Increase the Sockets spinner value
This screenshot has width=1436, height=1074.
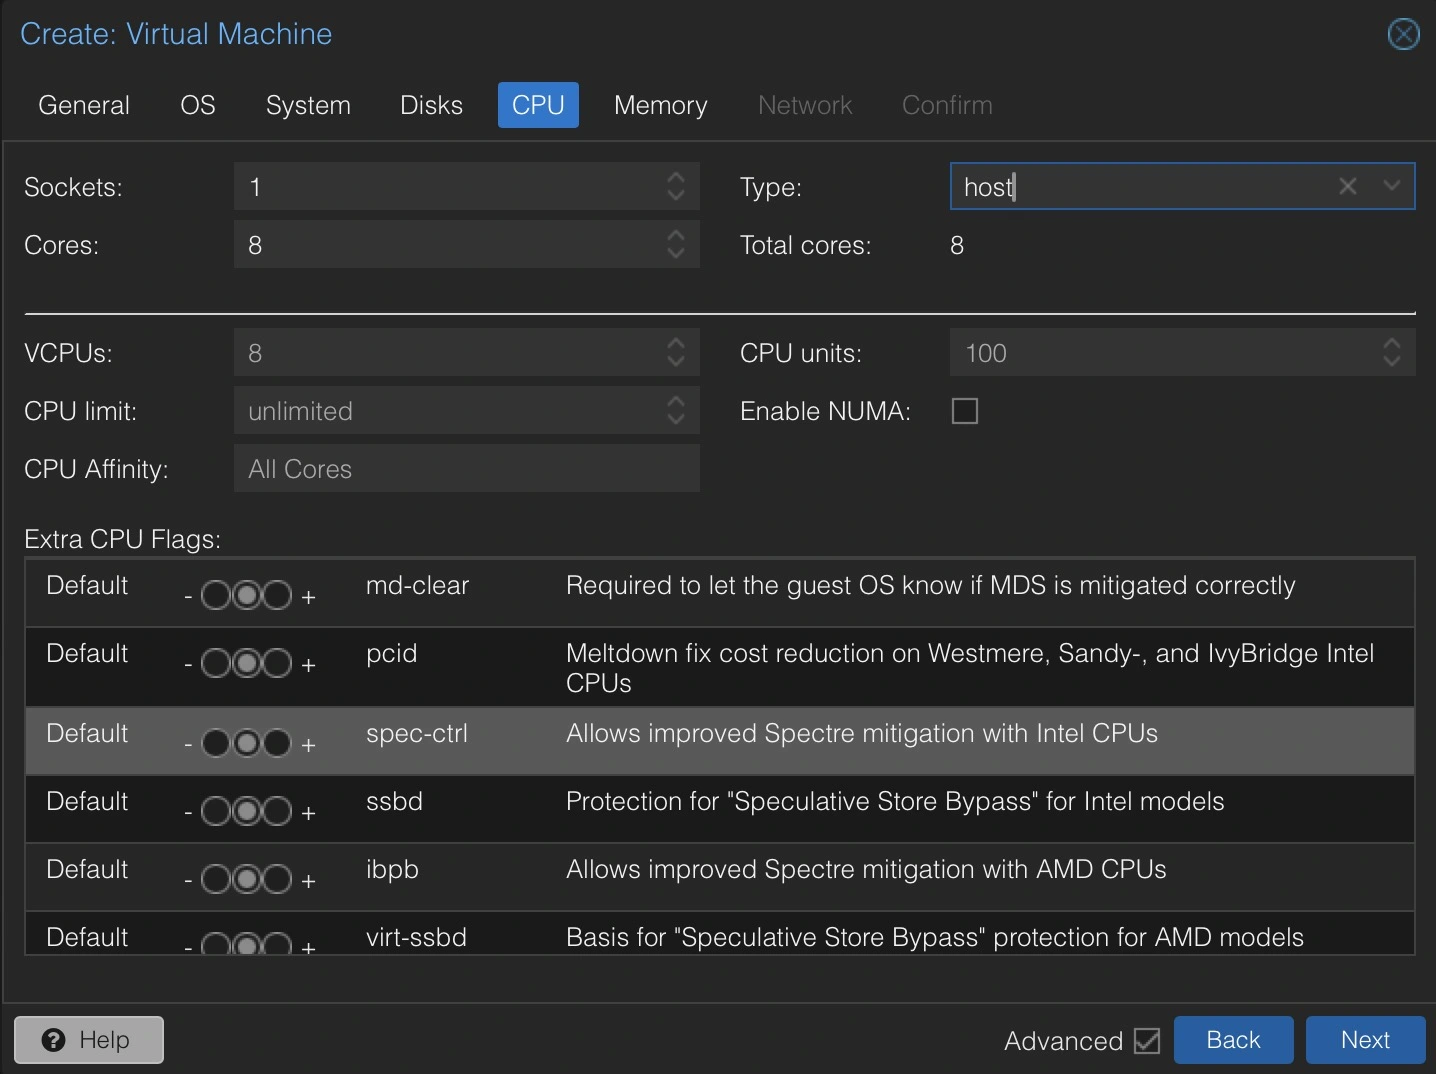tap(676, 177)
